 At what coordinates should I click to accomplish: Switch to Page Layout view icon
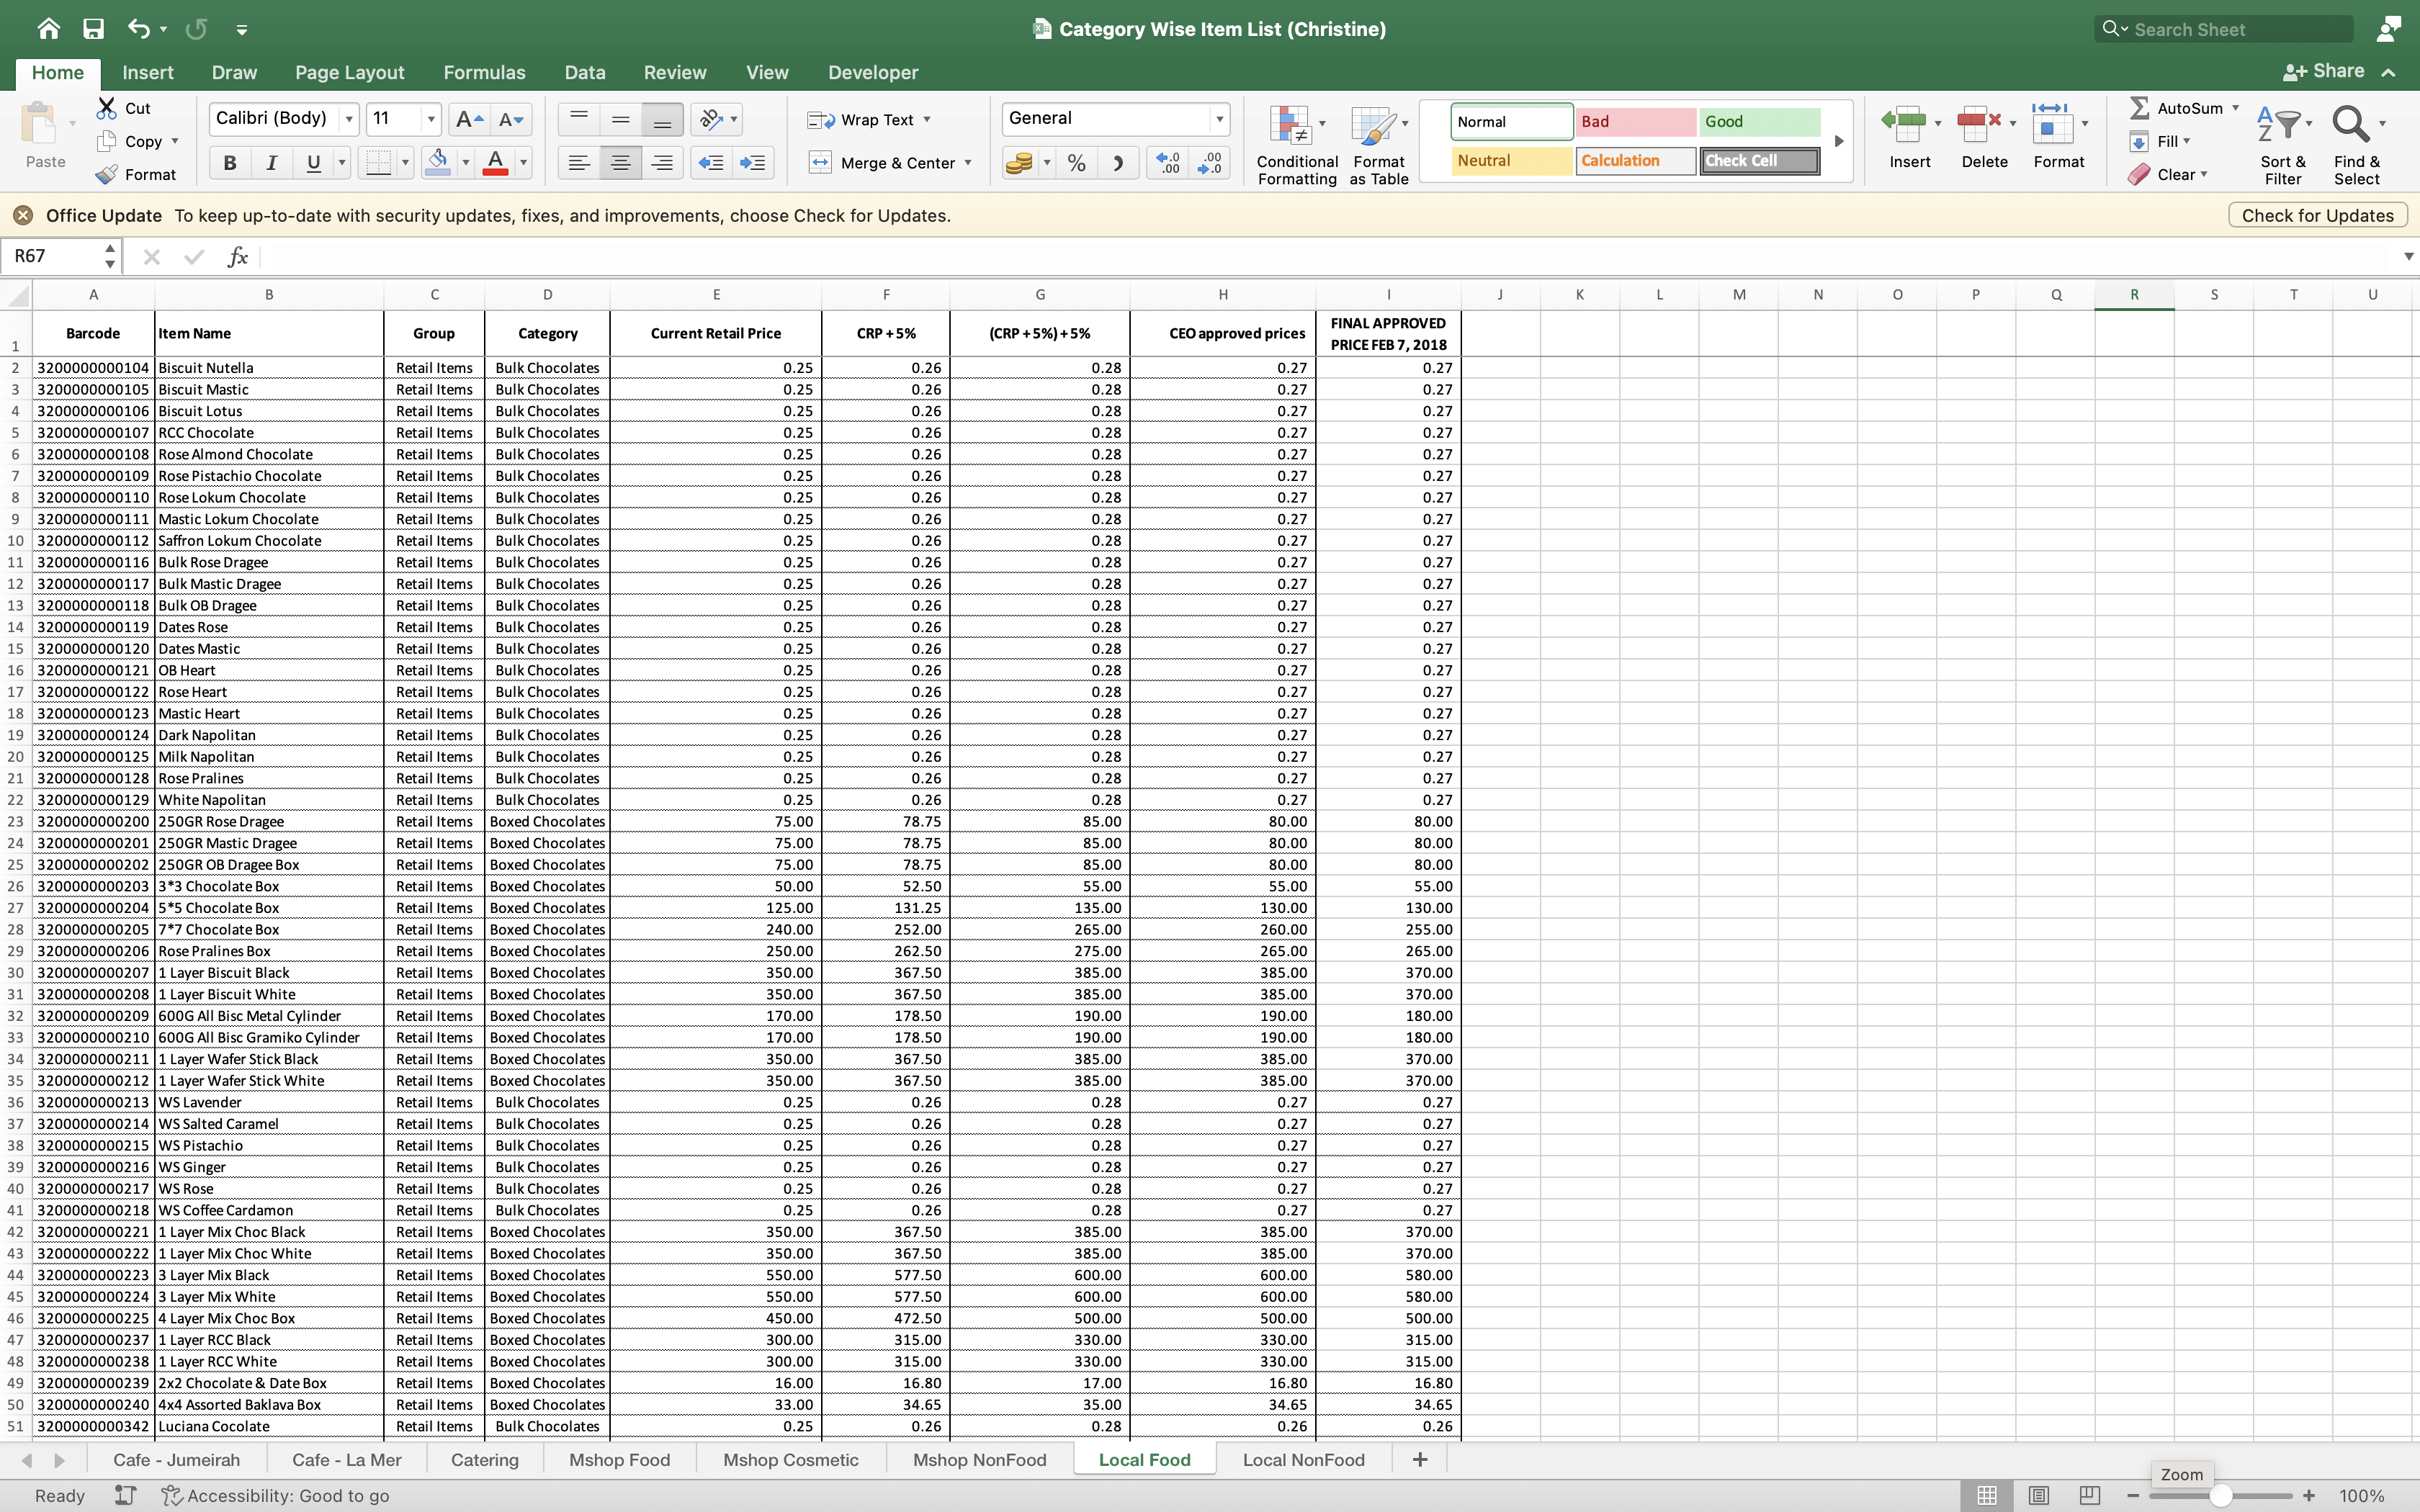(x=2038, y=1495)
